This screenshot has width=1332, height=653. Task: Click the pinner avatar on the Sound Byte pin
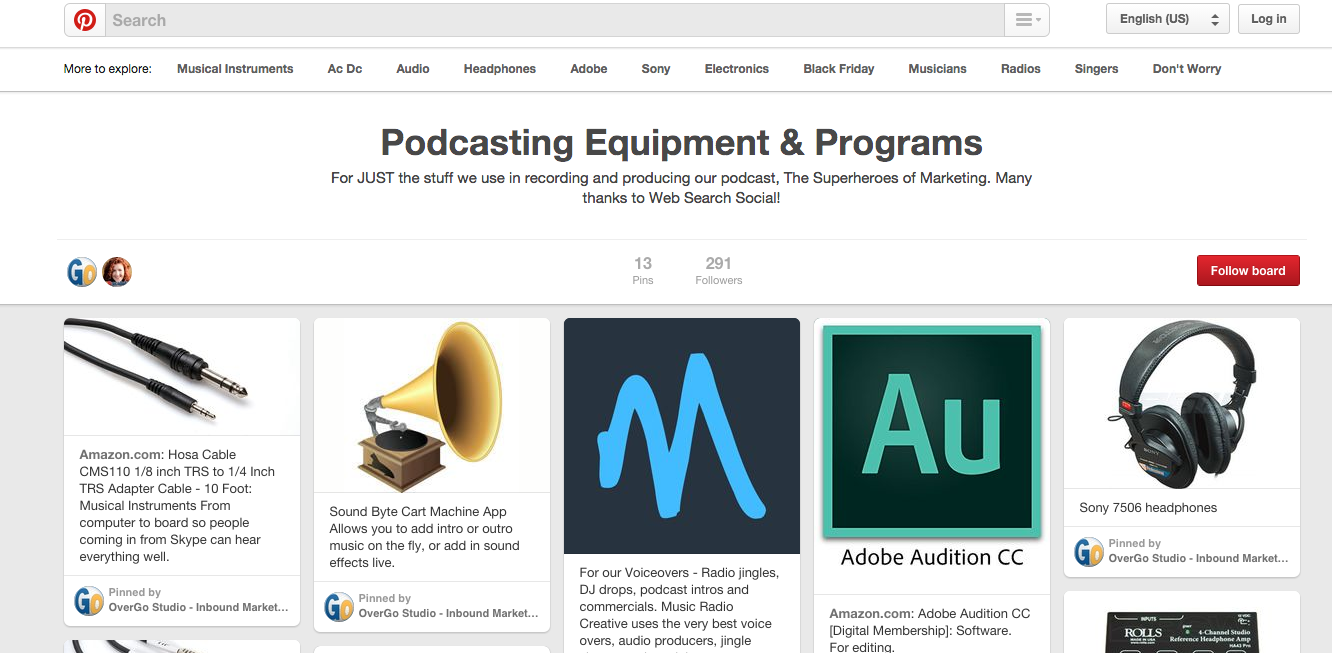click(x=339, y=607)
